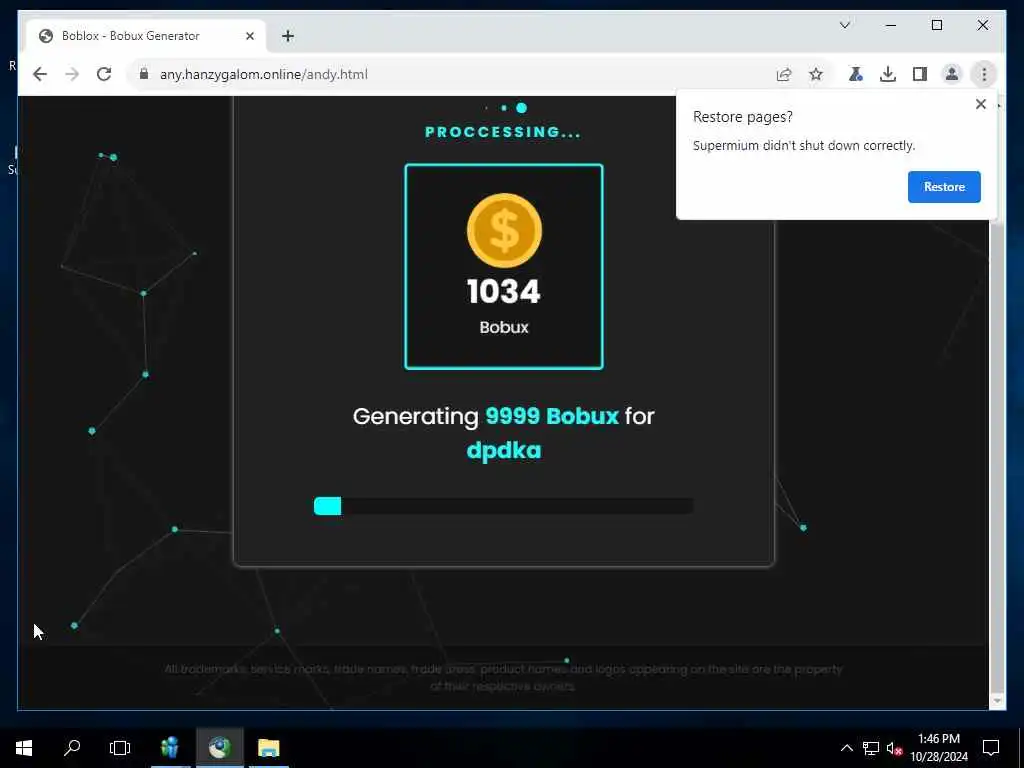
Task: Open the taskbar search magnifier
Action: [x=72, y=748]
